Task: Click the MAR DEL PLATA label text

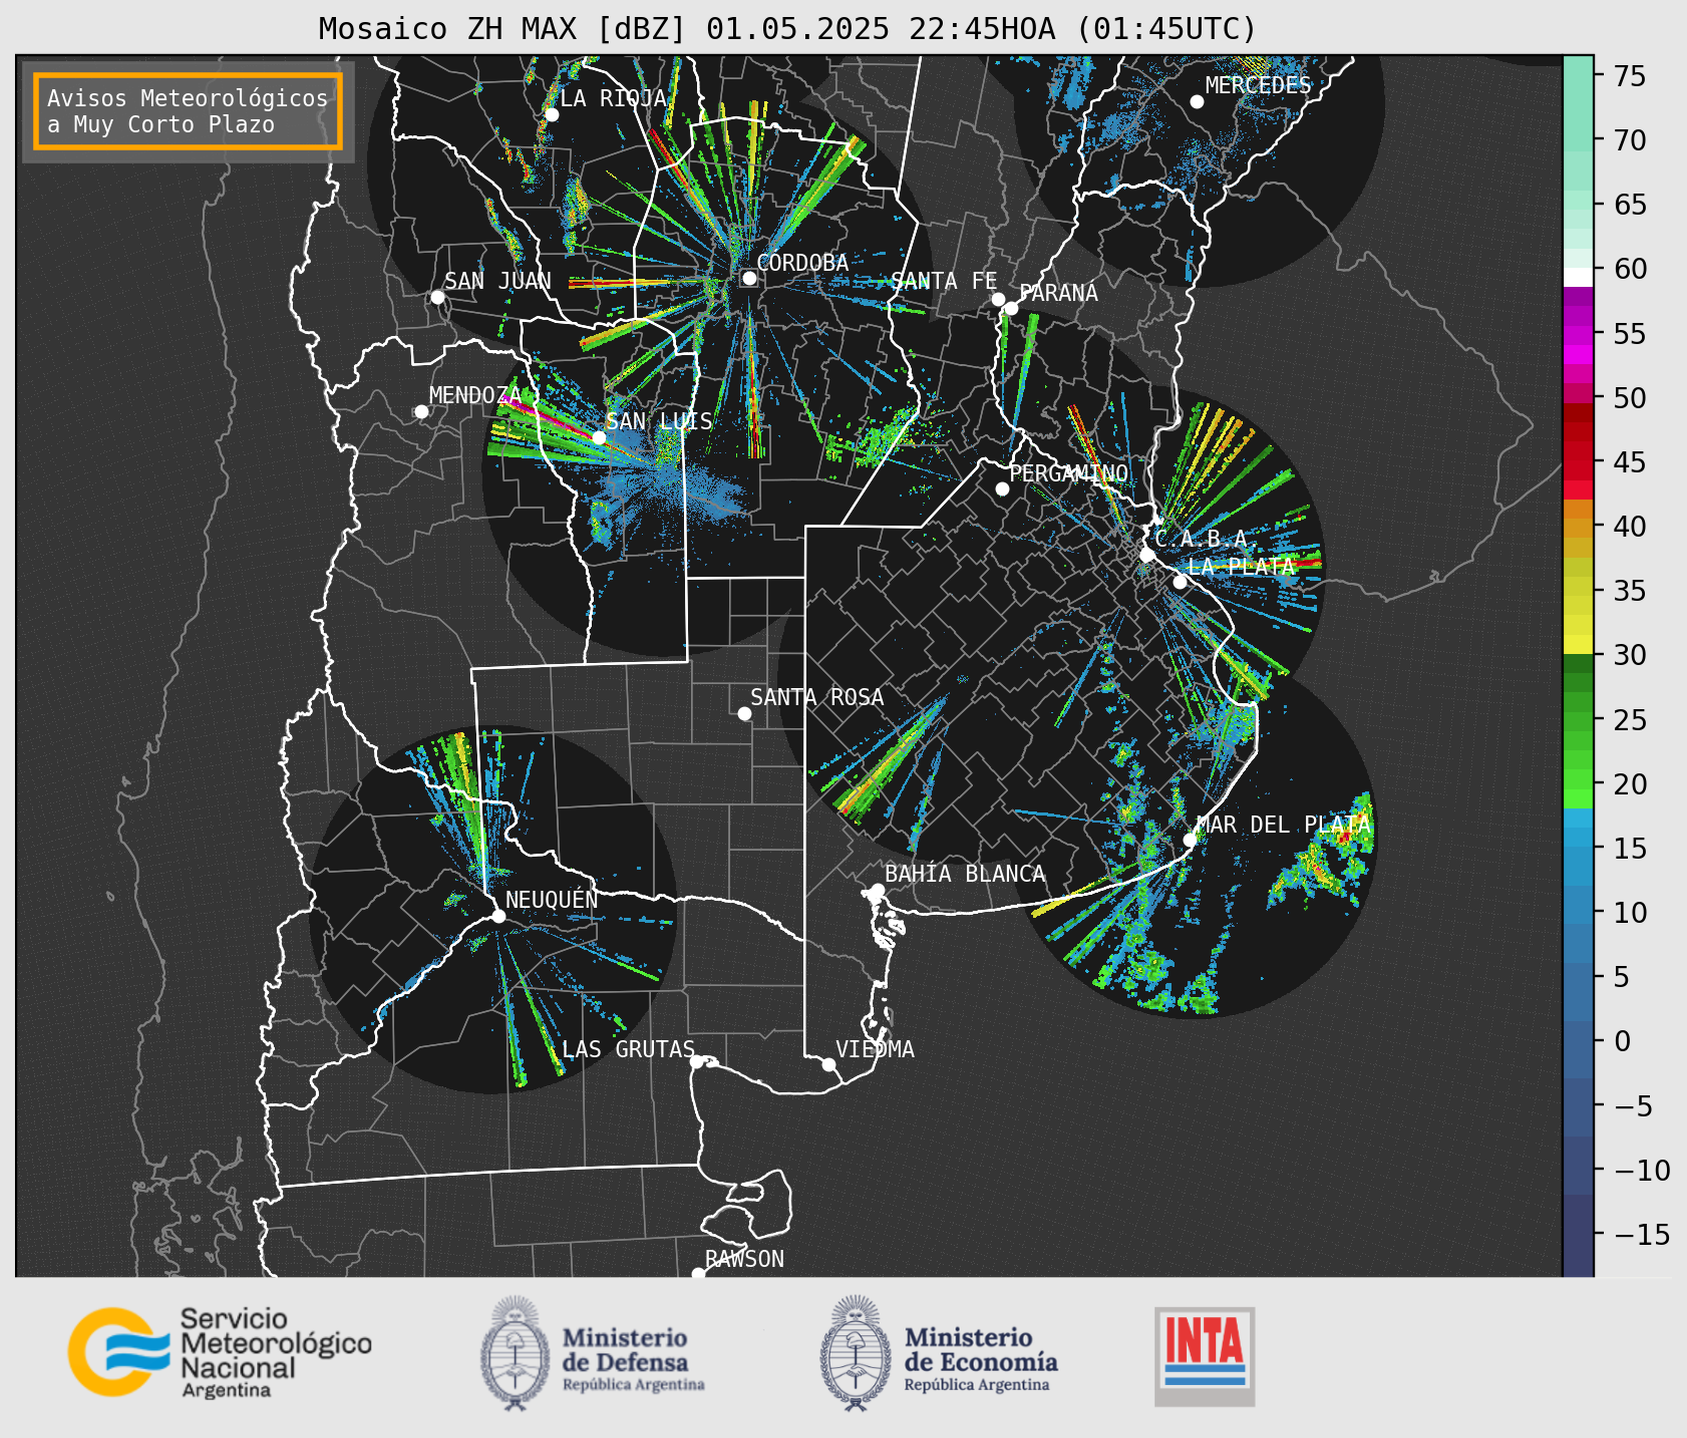Action: click(x=1283, y=824)
